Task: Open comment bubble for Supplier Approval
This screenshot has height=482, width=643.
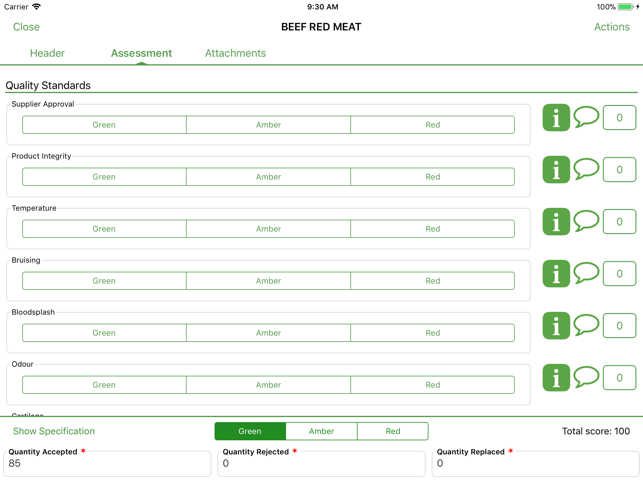Action: [x=586, y=117]
